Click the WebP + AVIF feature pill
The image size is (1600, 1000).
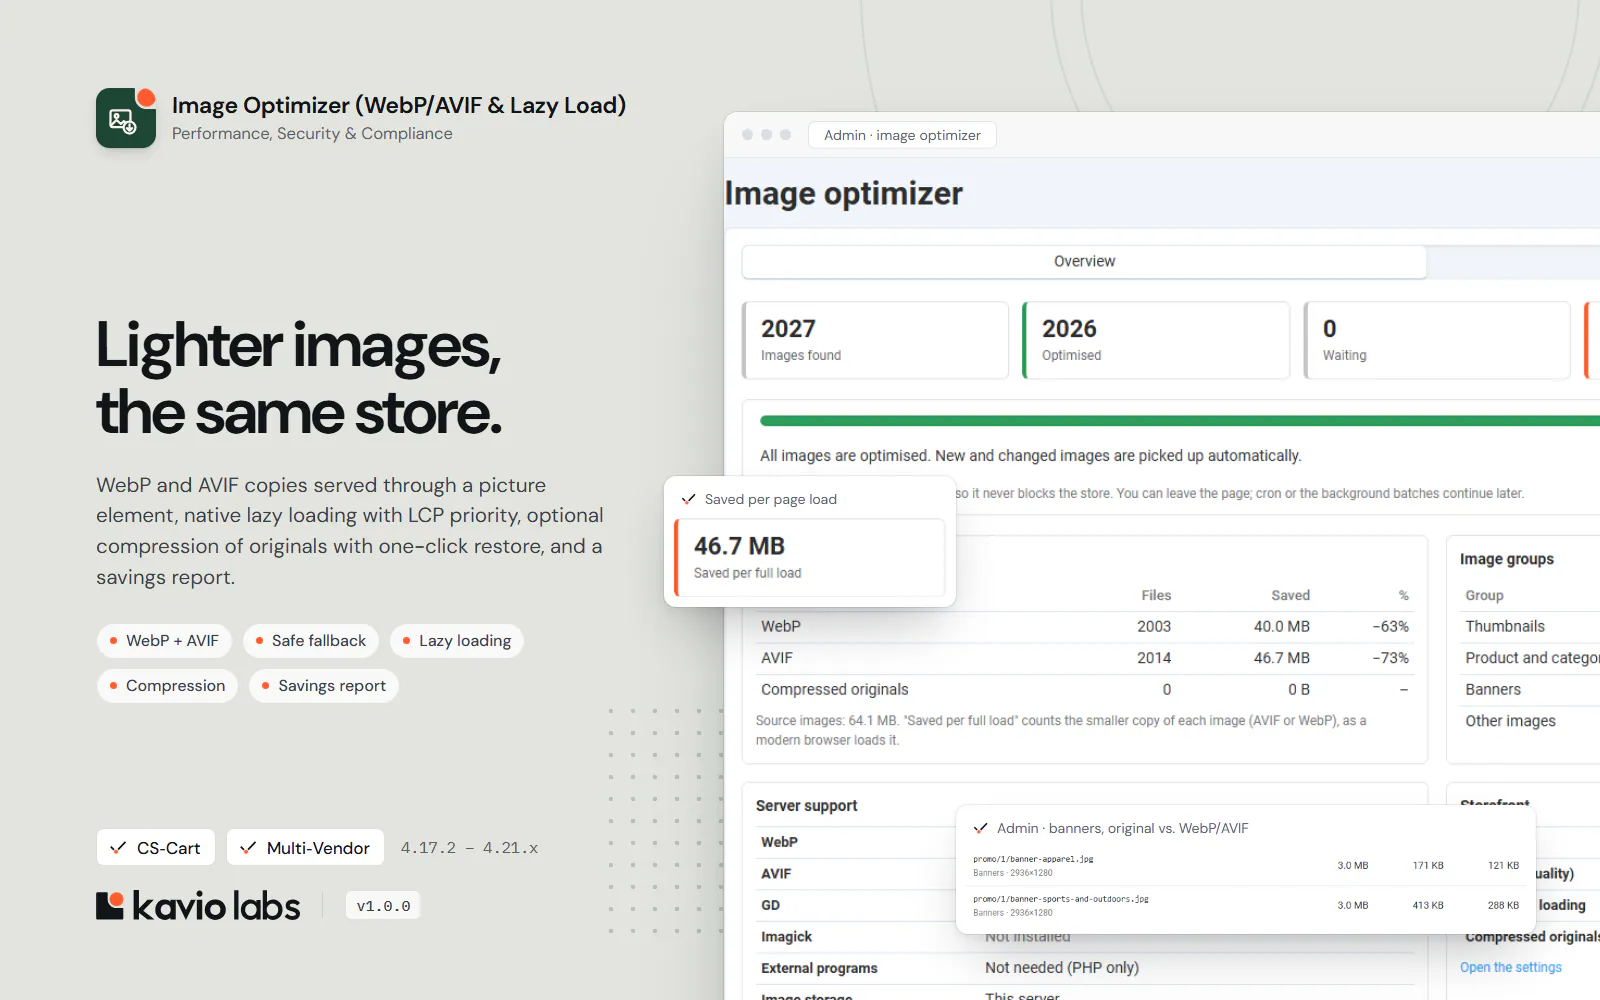pyautogui.click(x=164, y=640)
